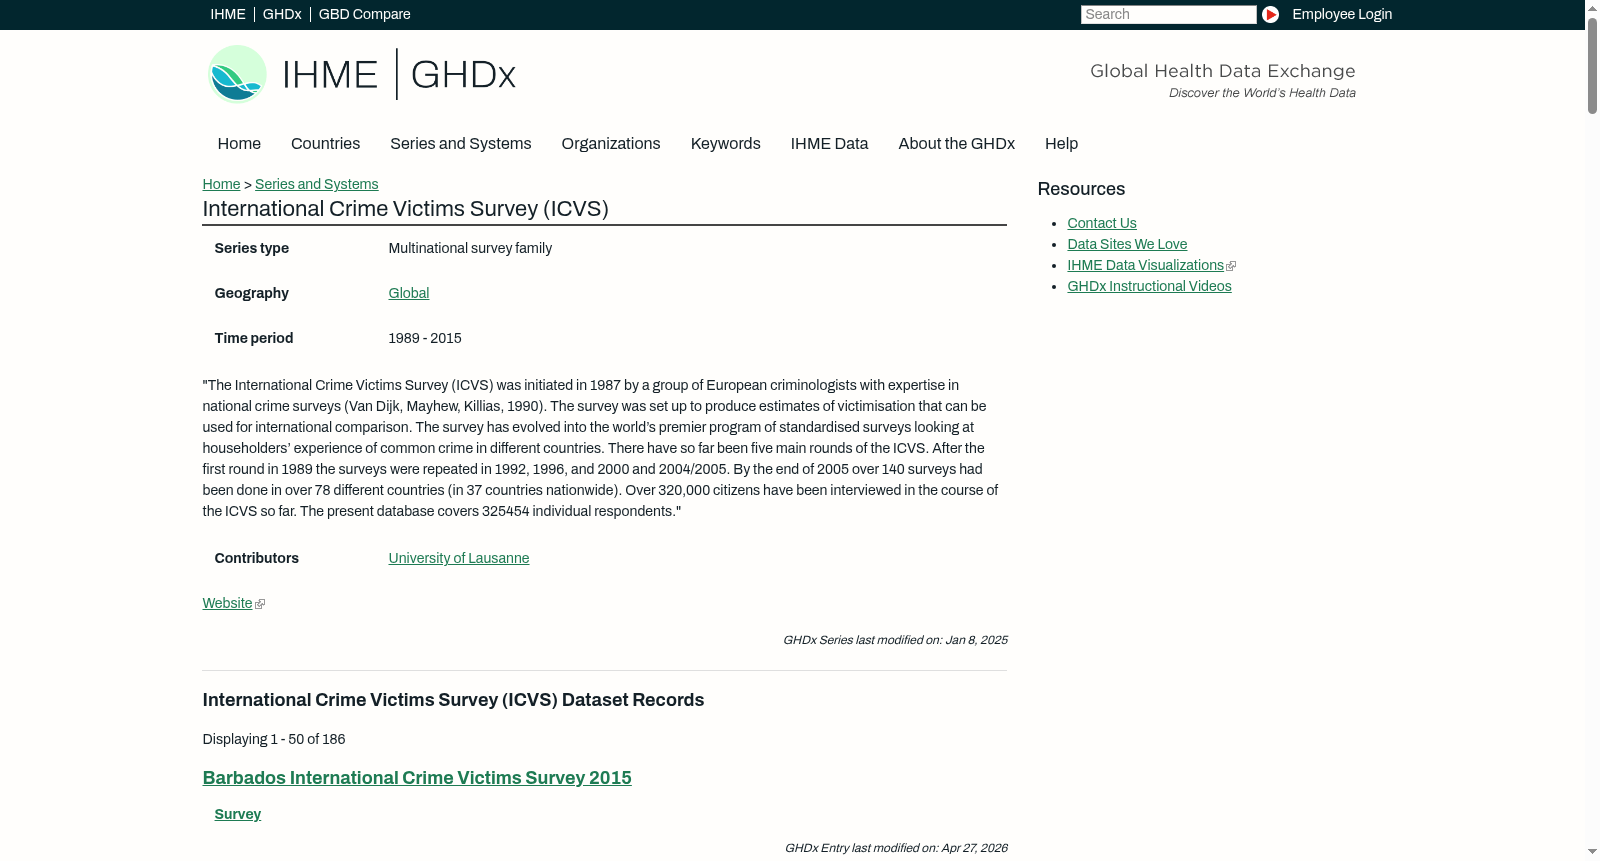
Task: Click the IHME link in top bar
Action: click(x=228, y=14)
